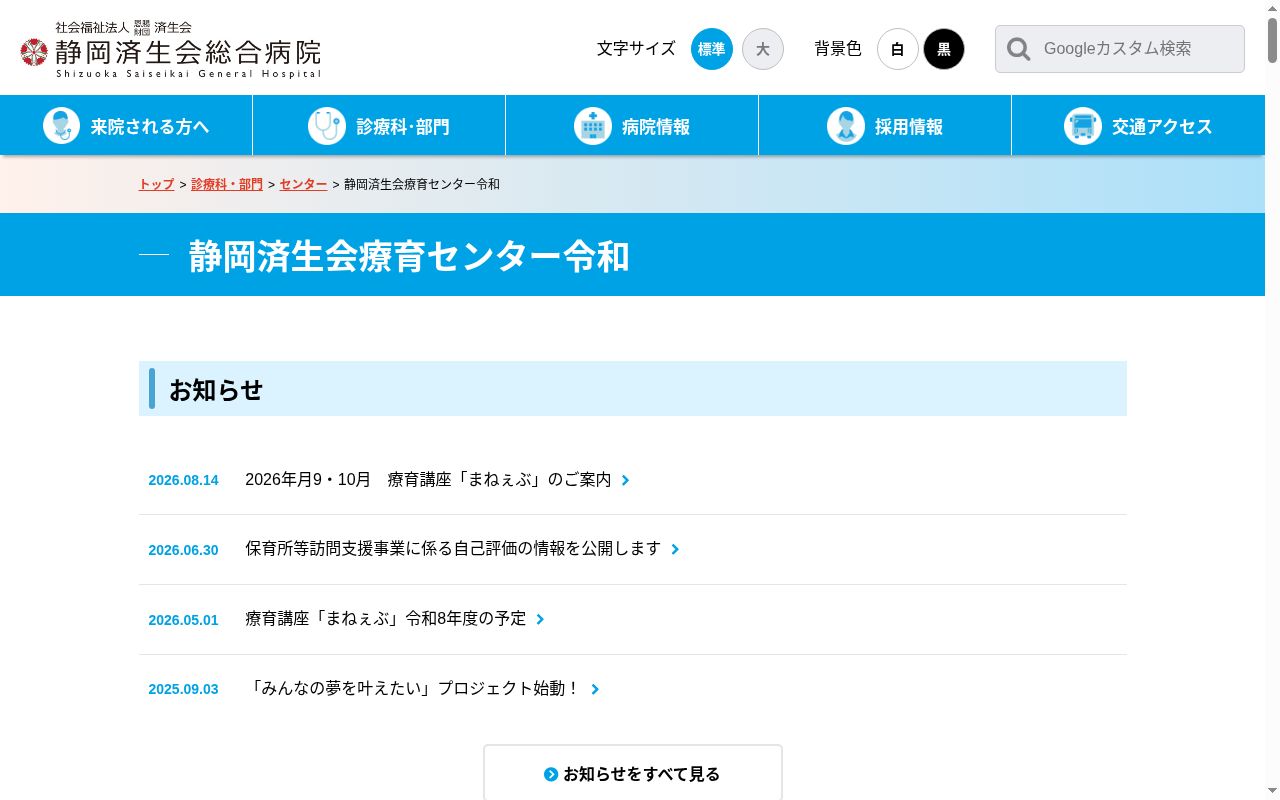Click the Saiseikai hospital flower logo icon
Image resolution: width=1280 pixels, height=800 pixels.
pyautogui.click(x=34, y=52)
